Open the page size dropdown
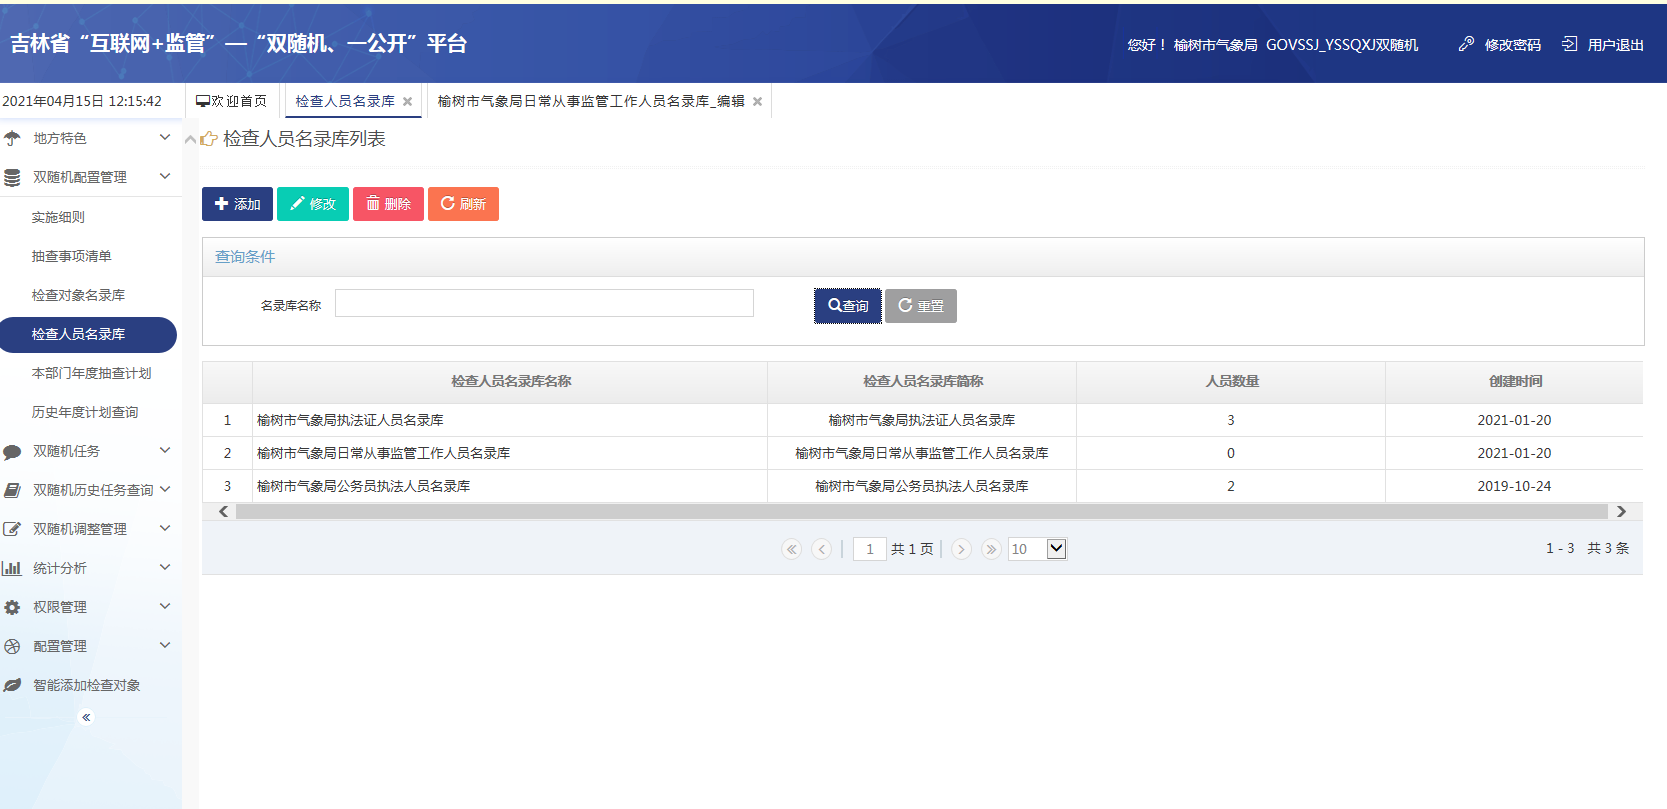 1056,549
